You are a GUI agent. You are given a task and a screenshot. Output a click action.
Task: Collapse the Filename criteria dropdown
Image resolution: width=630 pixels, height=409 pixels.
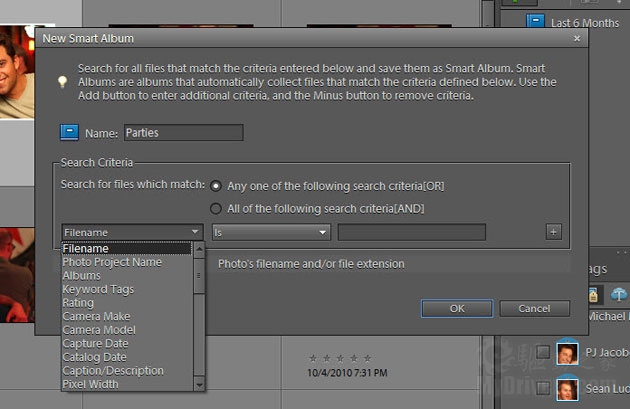pyautogui.click(x=196, y=232)
